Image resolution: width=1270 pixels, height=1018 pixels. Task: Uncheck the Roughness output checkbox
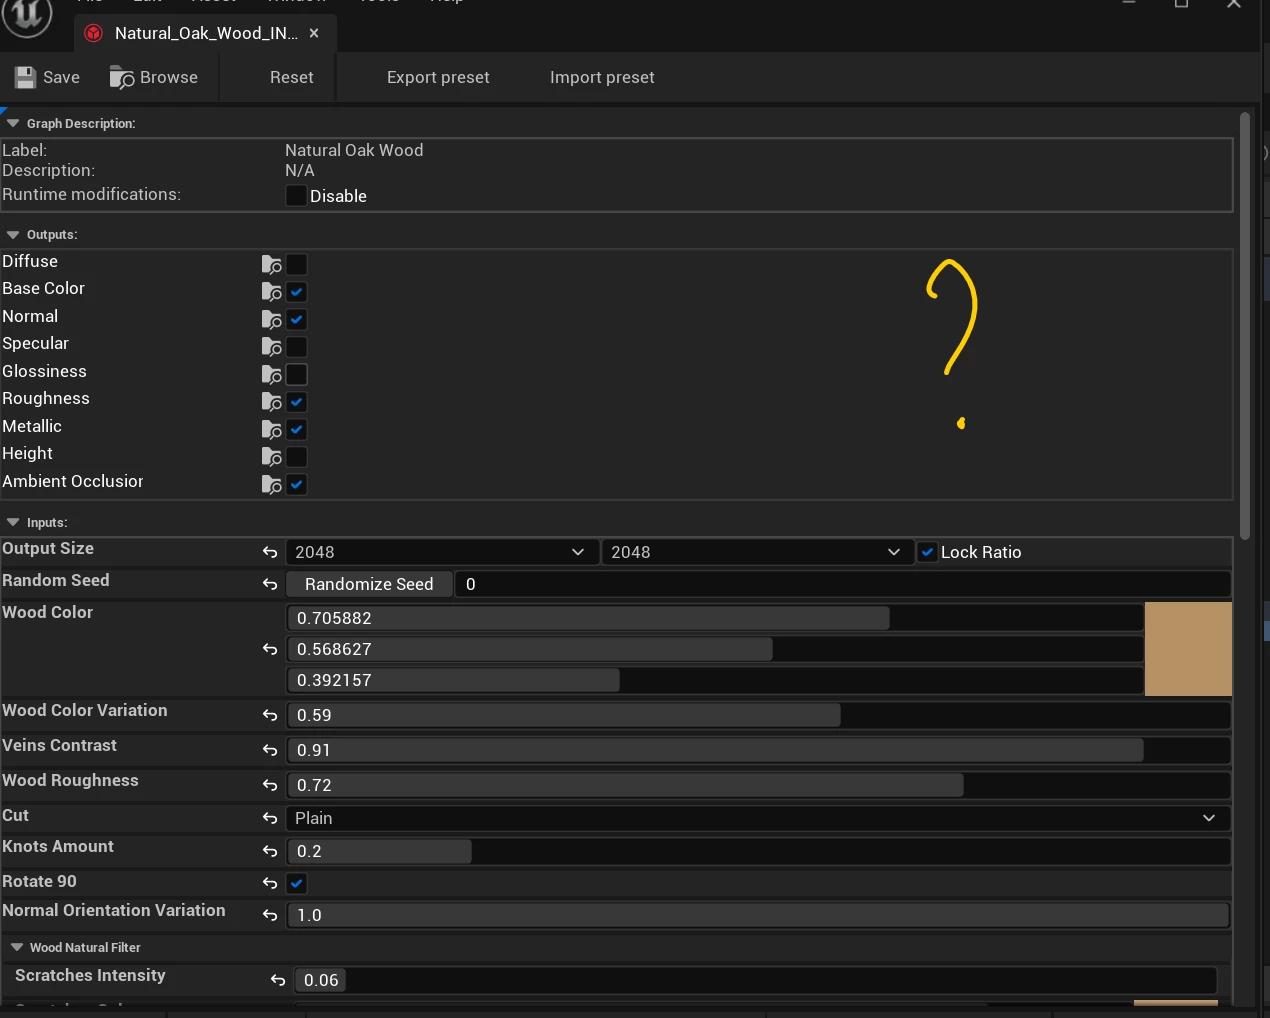pyautogui.click(x=296, y=402)
